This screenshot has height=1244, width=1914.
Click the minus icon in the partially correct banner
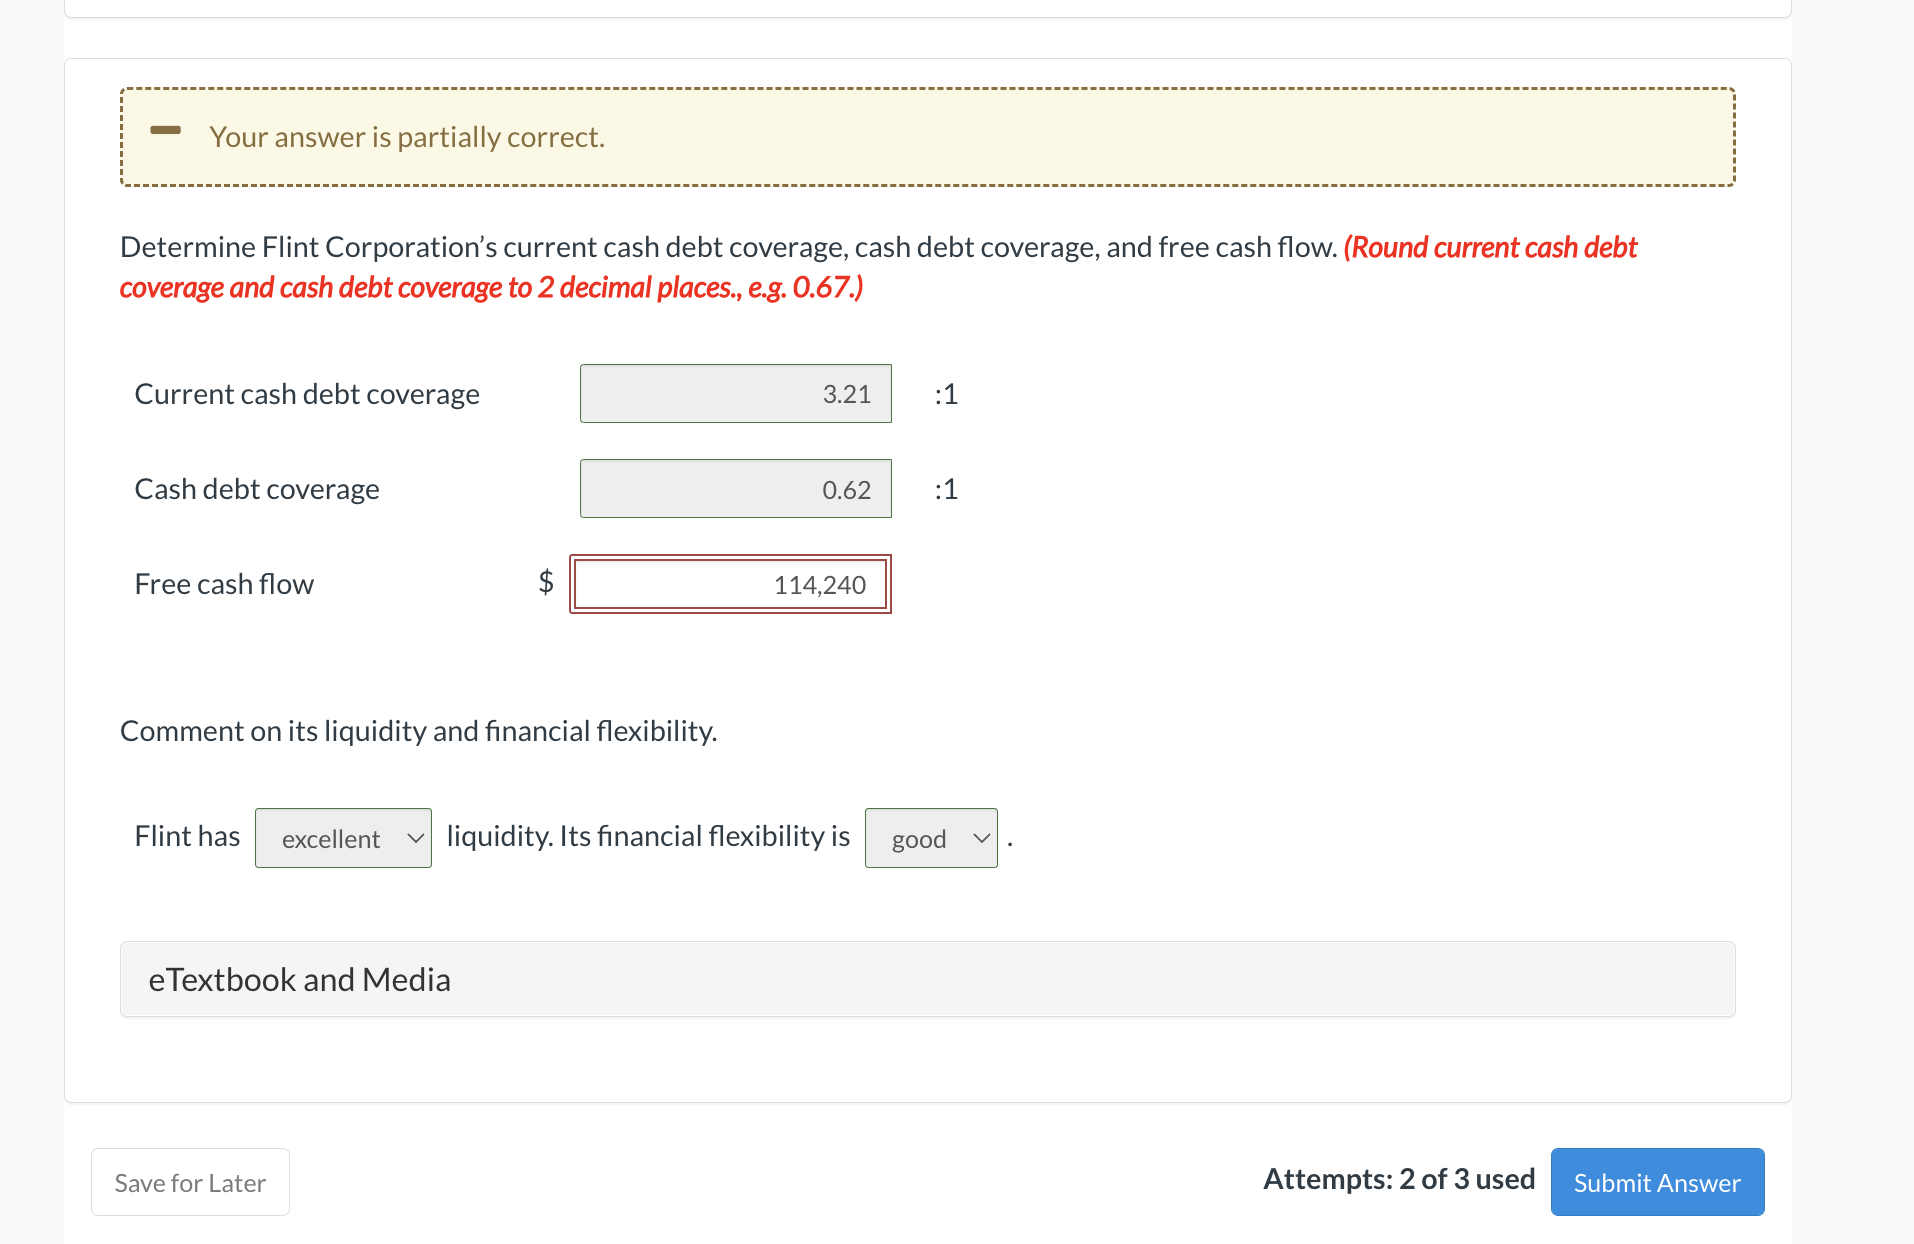pos(166,130)
